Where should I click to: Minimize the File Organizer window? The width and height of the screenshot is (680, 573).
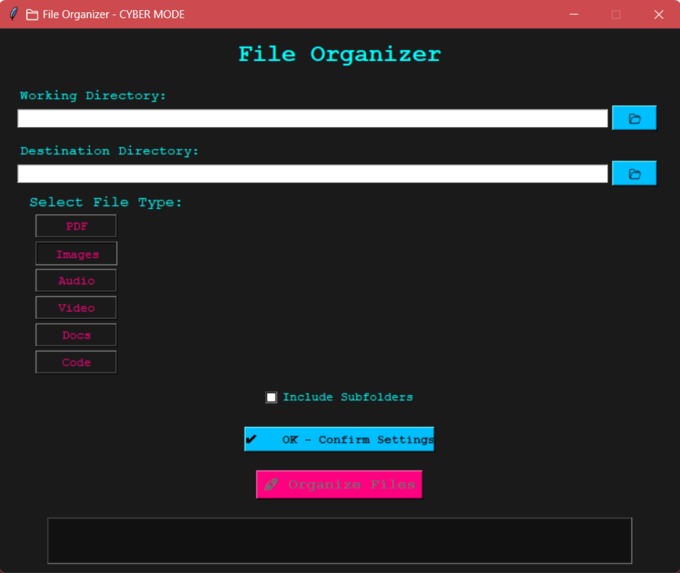(574, 14)
